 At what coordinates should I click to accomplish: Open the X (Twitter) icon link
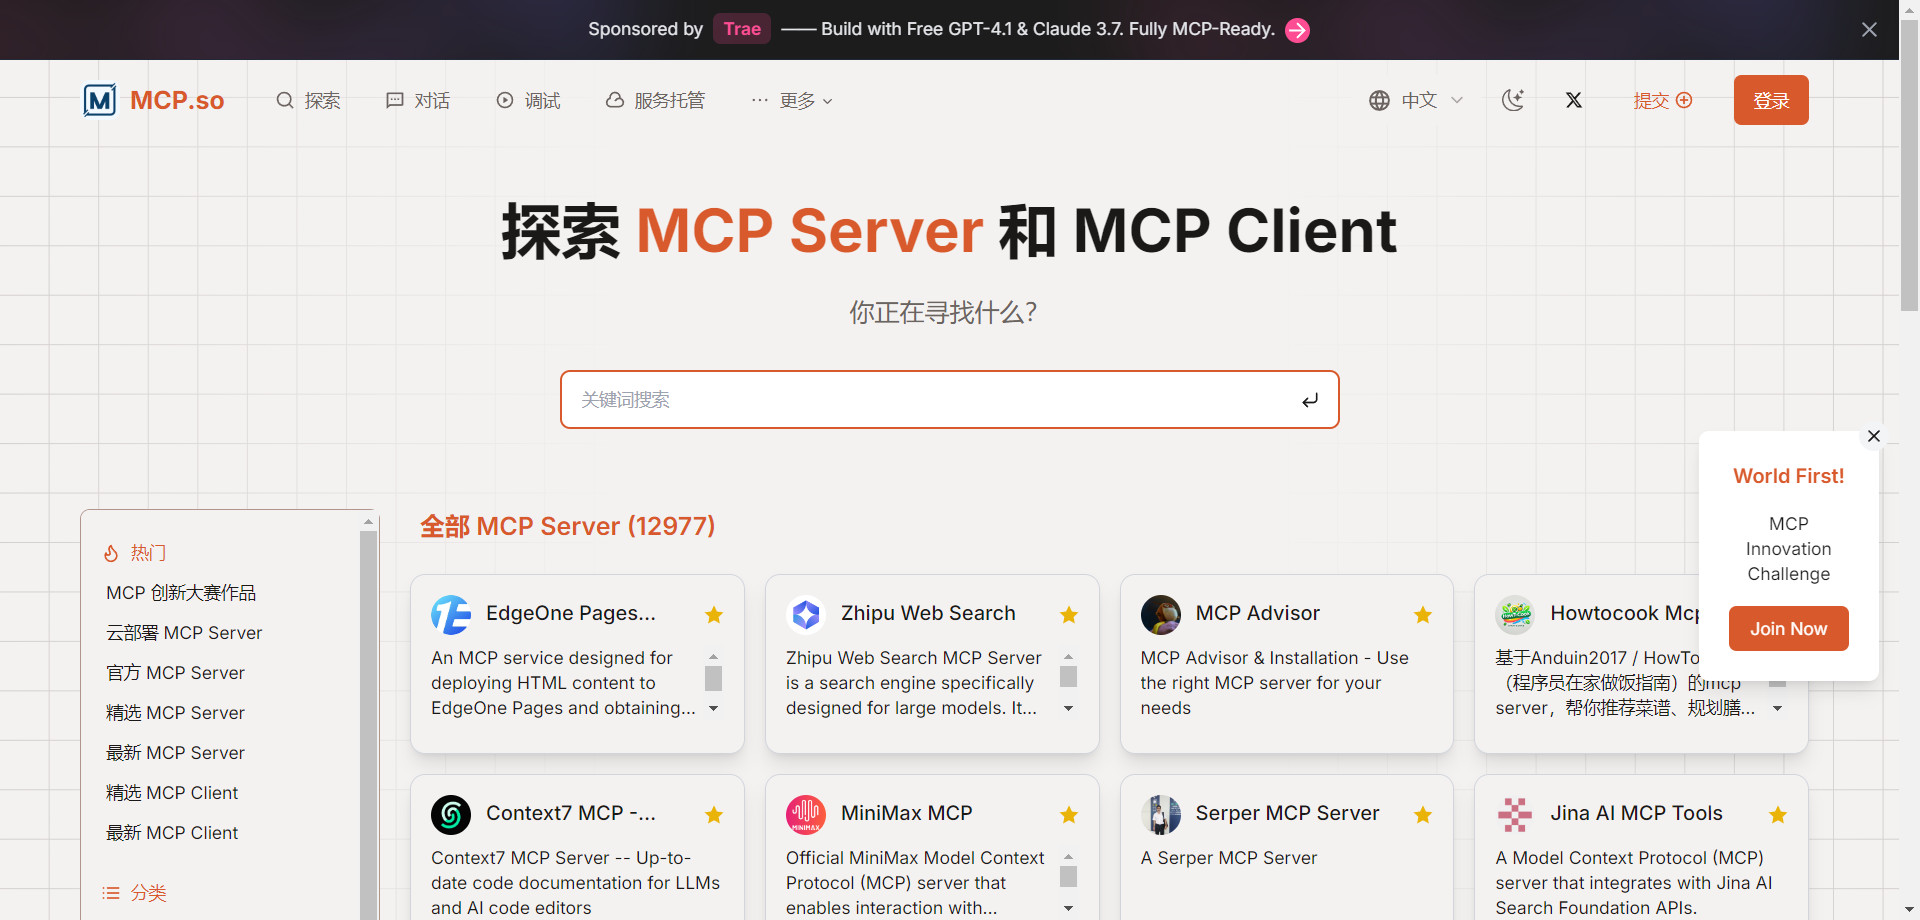[x=1574, y=100]
